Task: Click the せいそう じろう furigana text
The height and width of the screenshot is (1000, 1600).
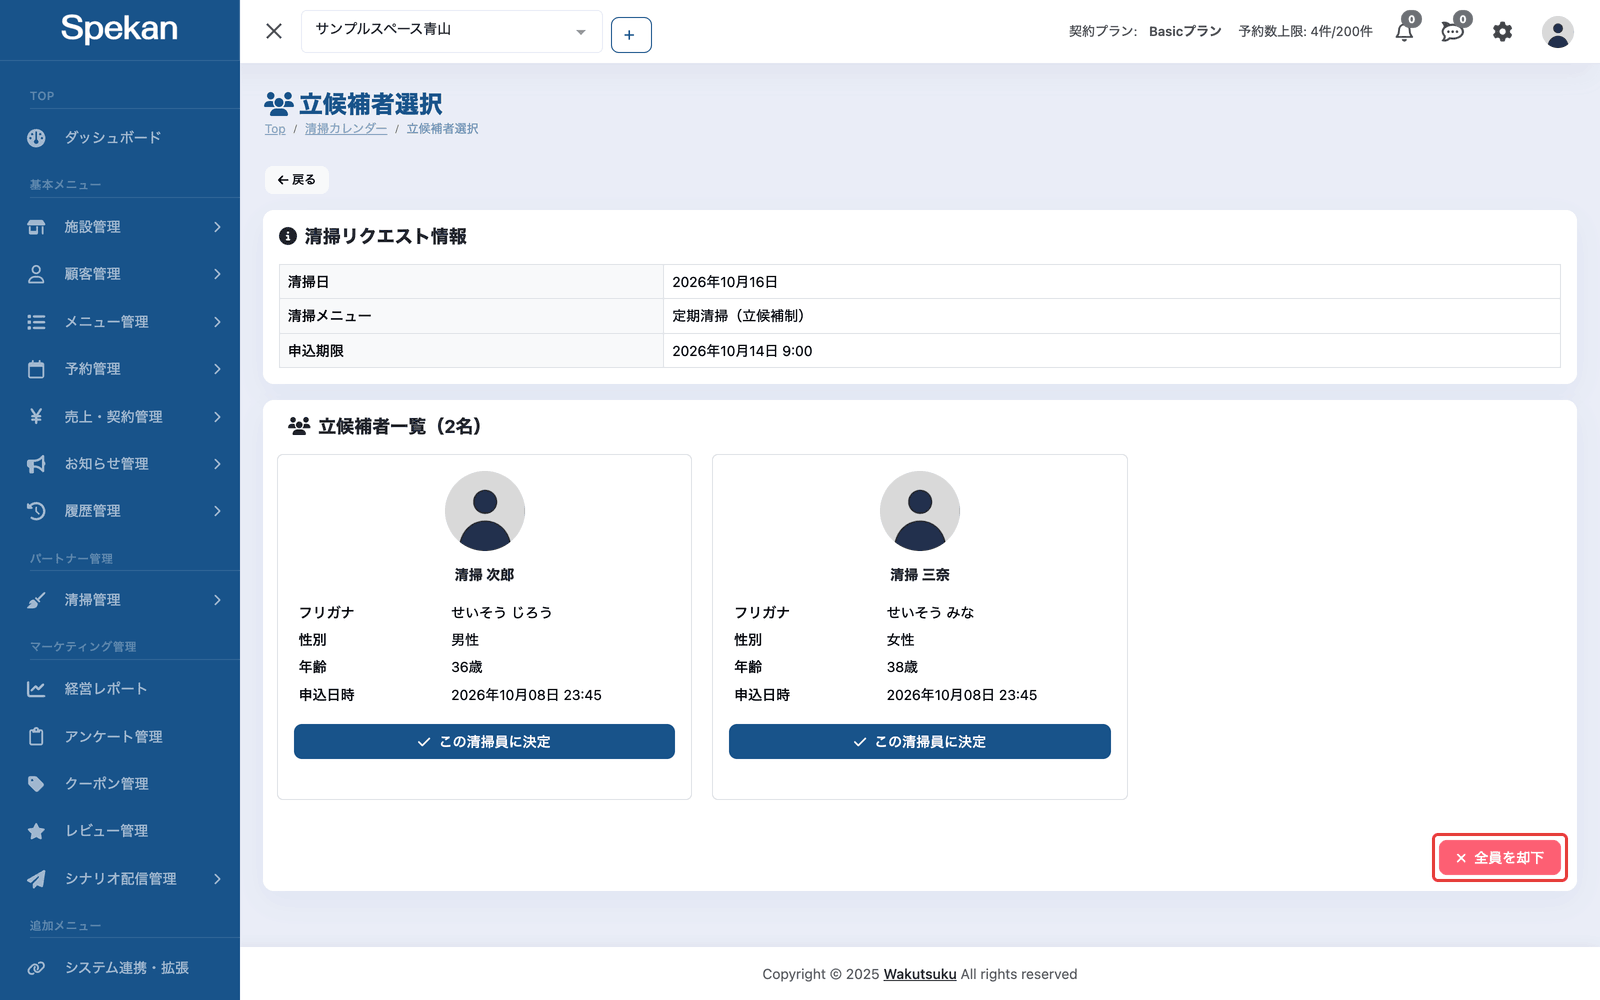Action: pos(502,612)
